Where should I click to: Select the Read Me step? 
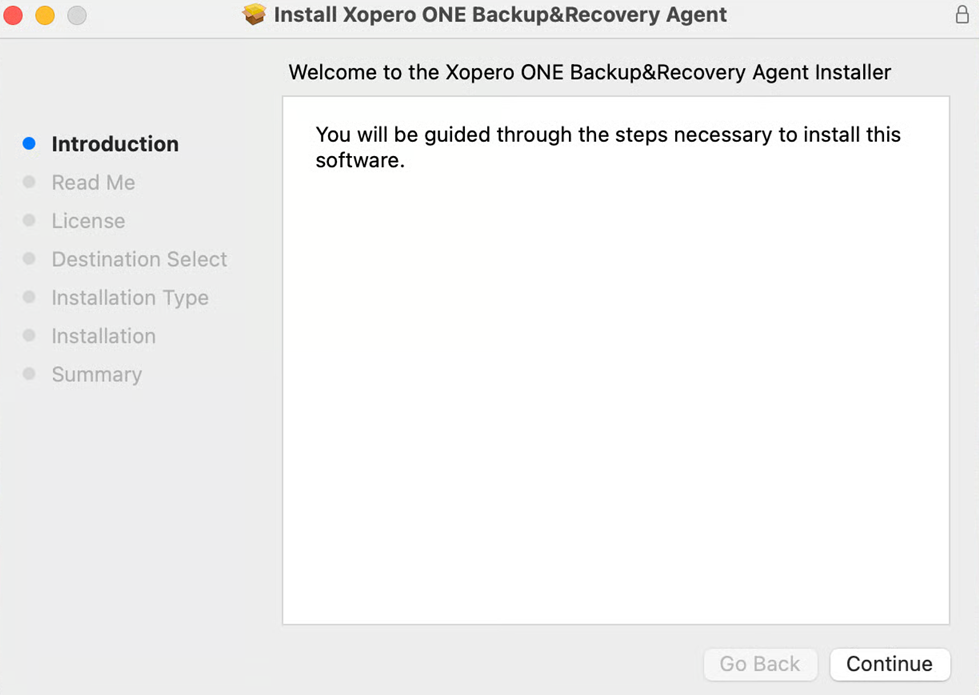click(93, 183)
